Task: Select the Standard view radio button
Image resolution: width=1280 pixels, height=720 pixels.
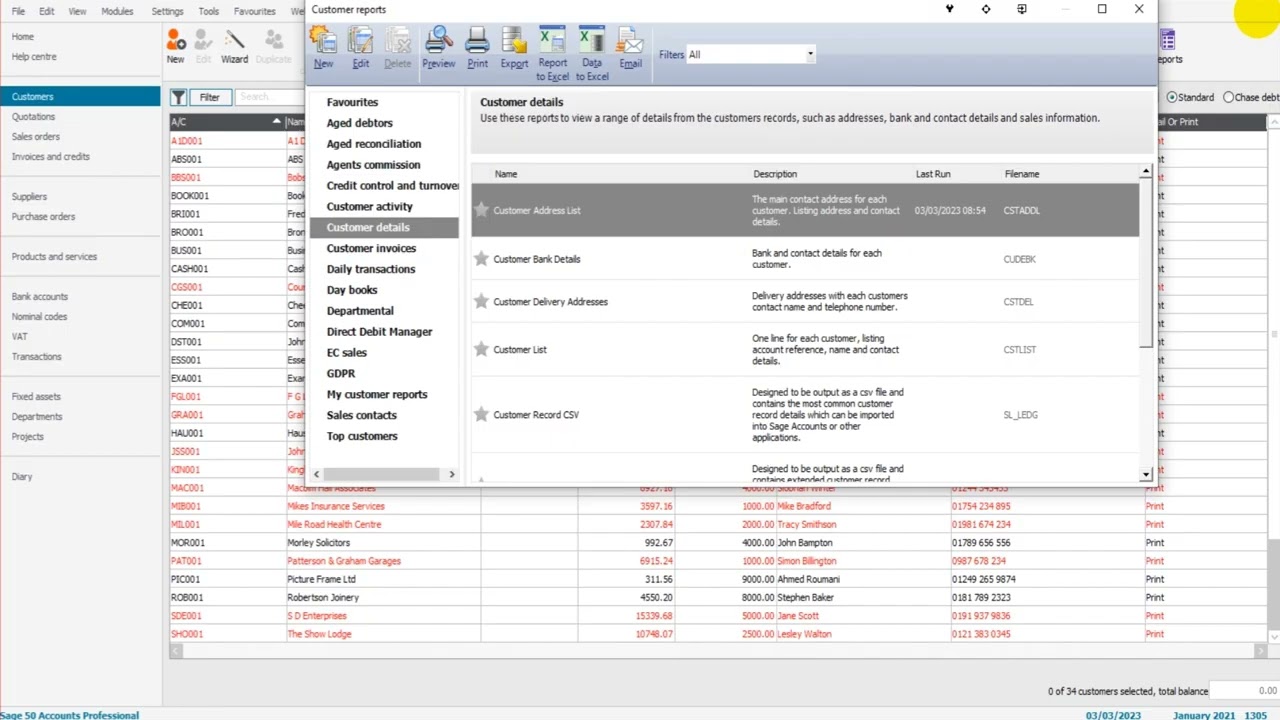Action: pyautogui.click(x=1171, y=97)
